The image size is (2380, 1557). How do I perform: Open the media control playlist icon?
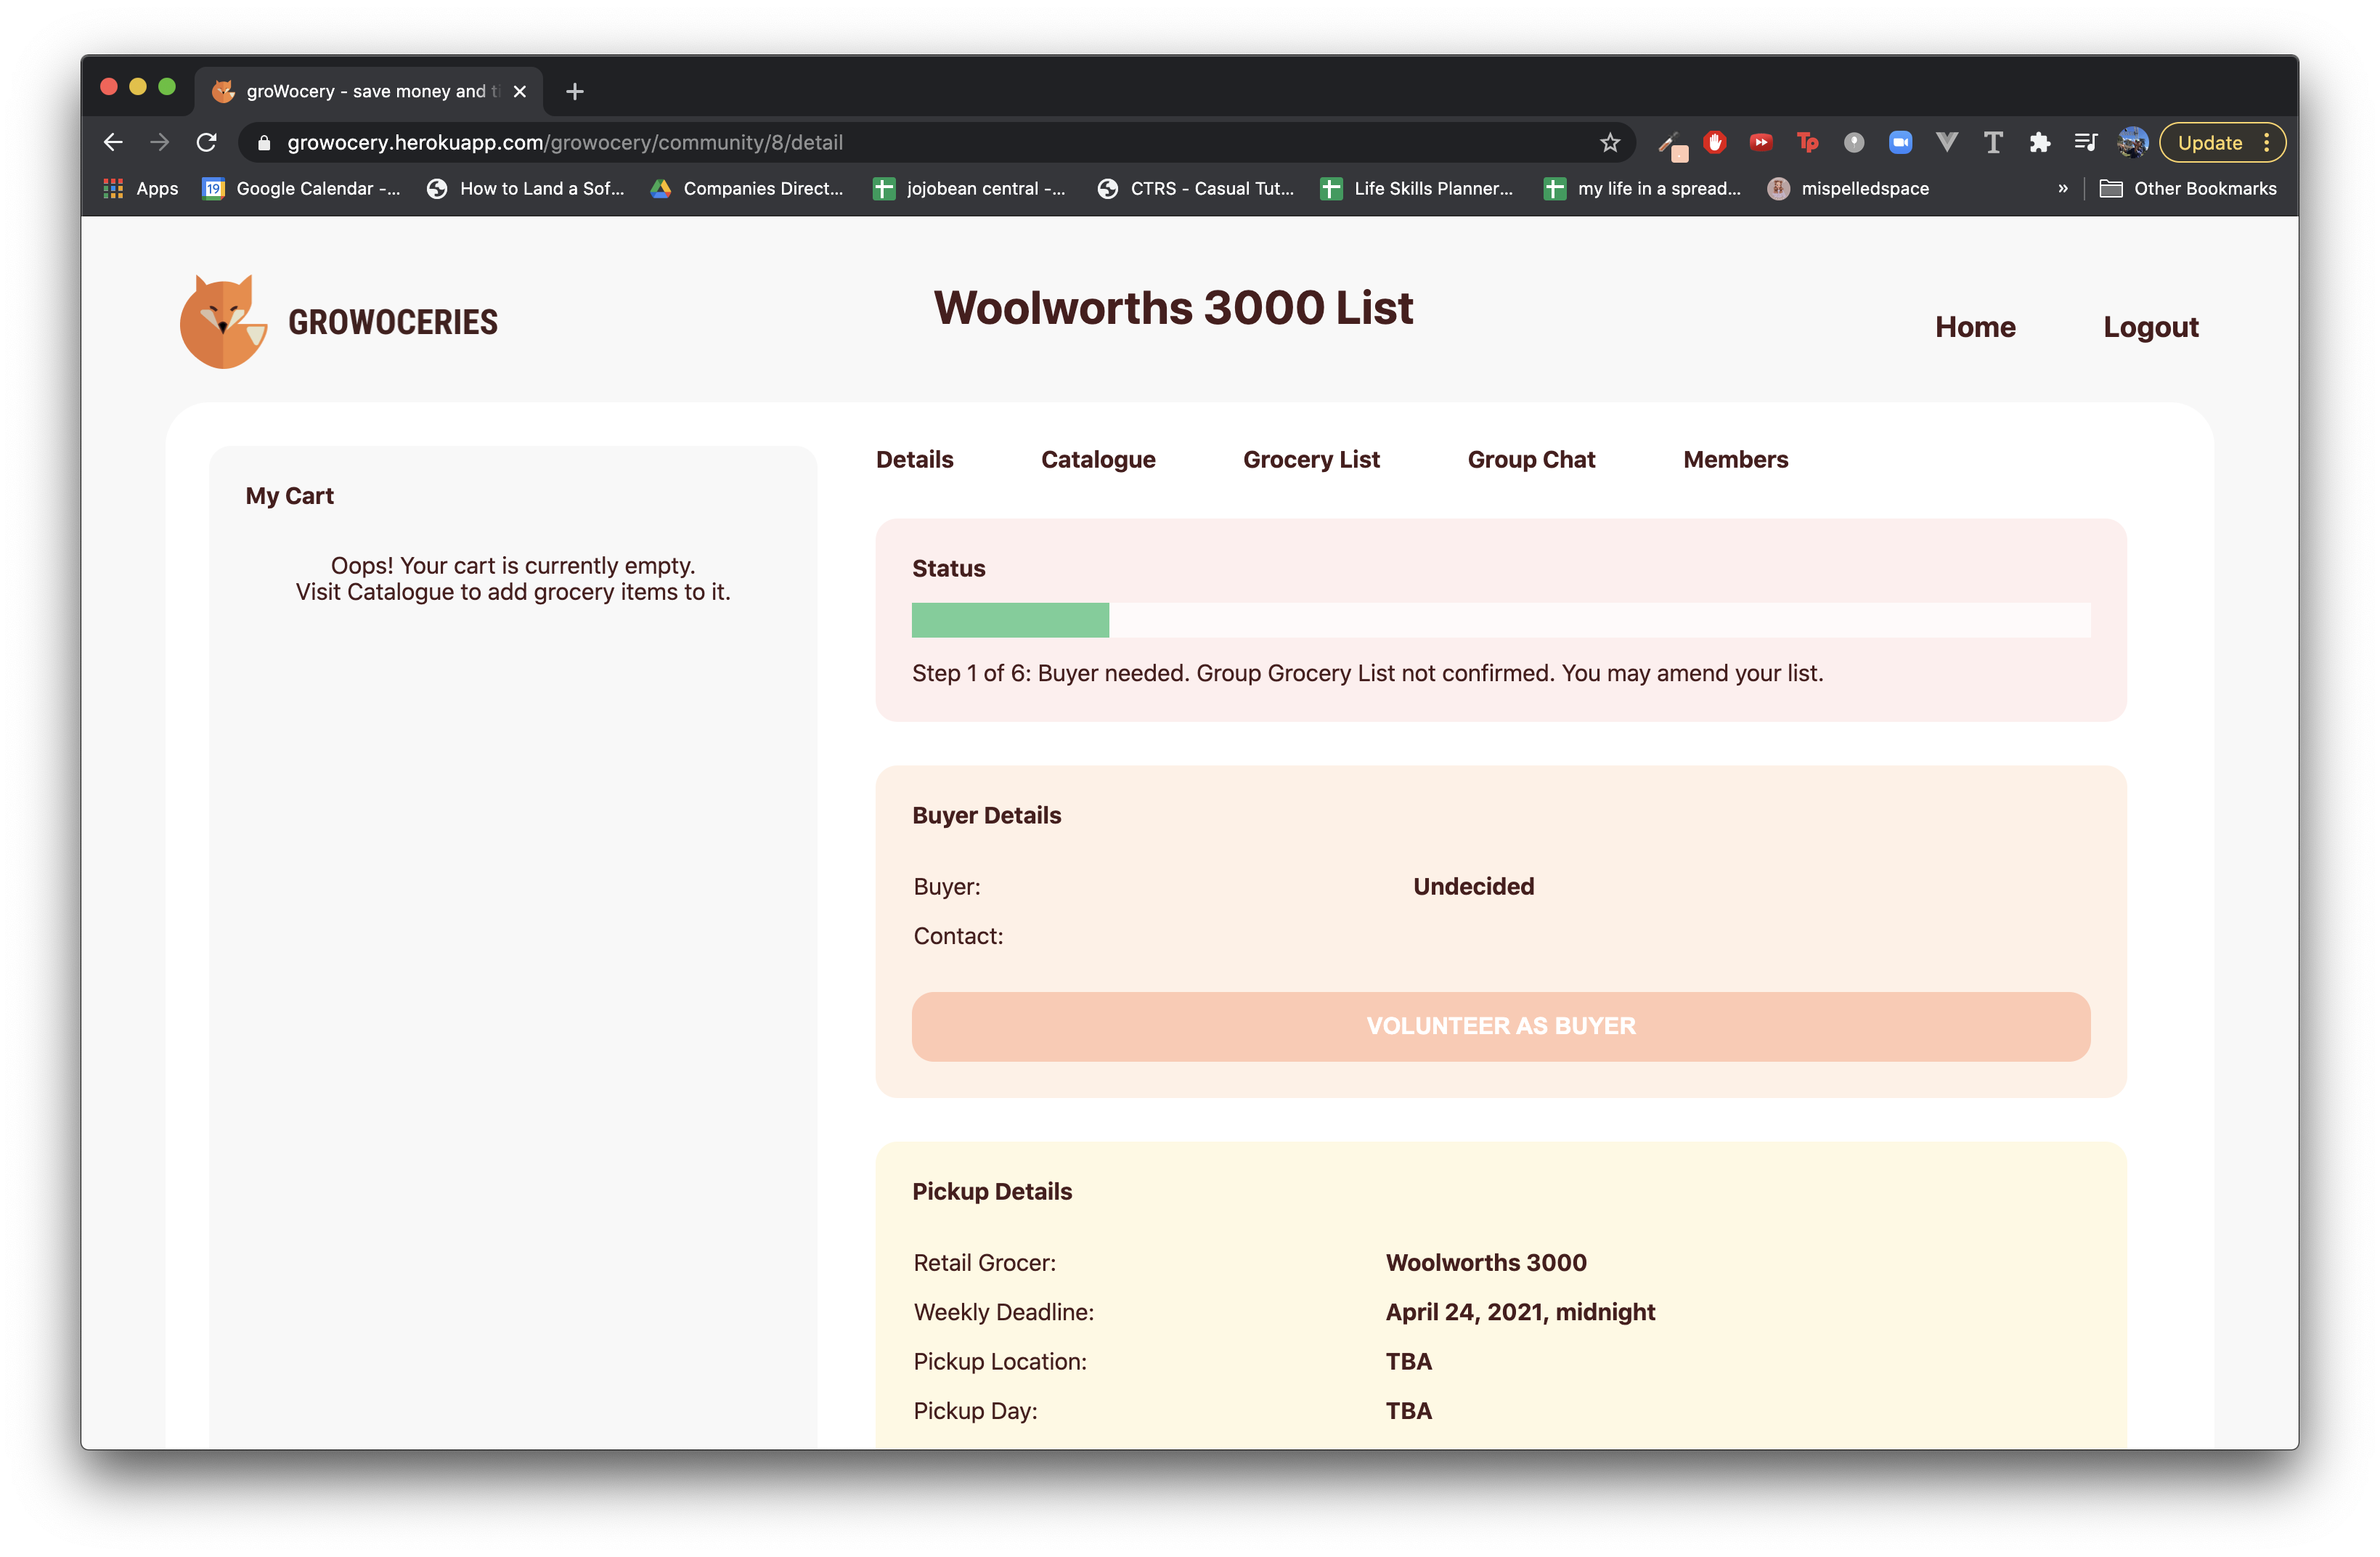pos(2085,143)
